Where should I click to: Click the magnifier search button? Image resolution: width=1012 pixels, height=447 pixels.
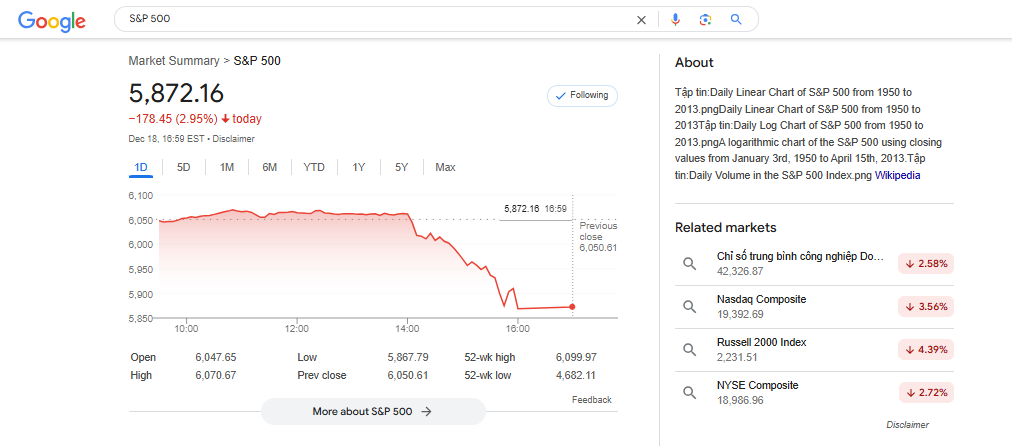pos(736,20)
